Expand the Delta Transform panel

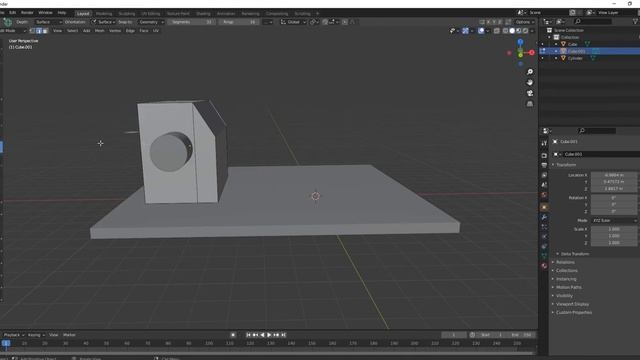(575, 254)
